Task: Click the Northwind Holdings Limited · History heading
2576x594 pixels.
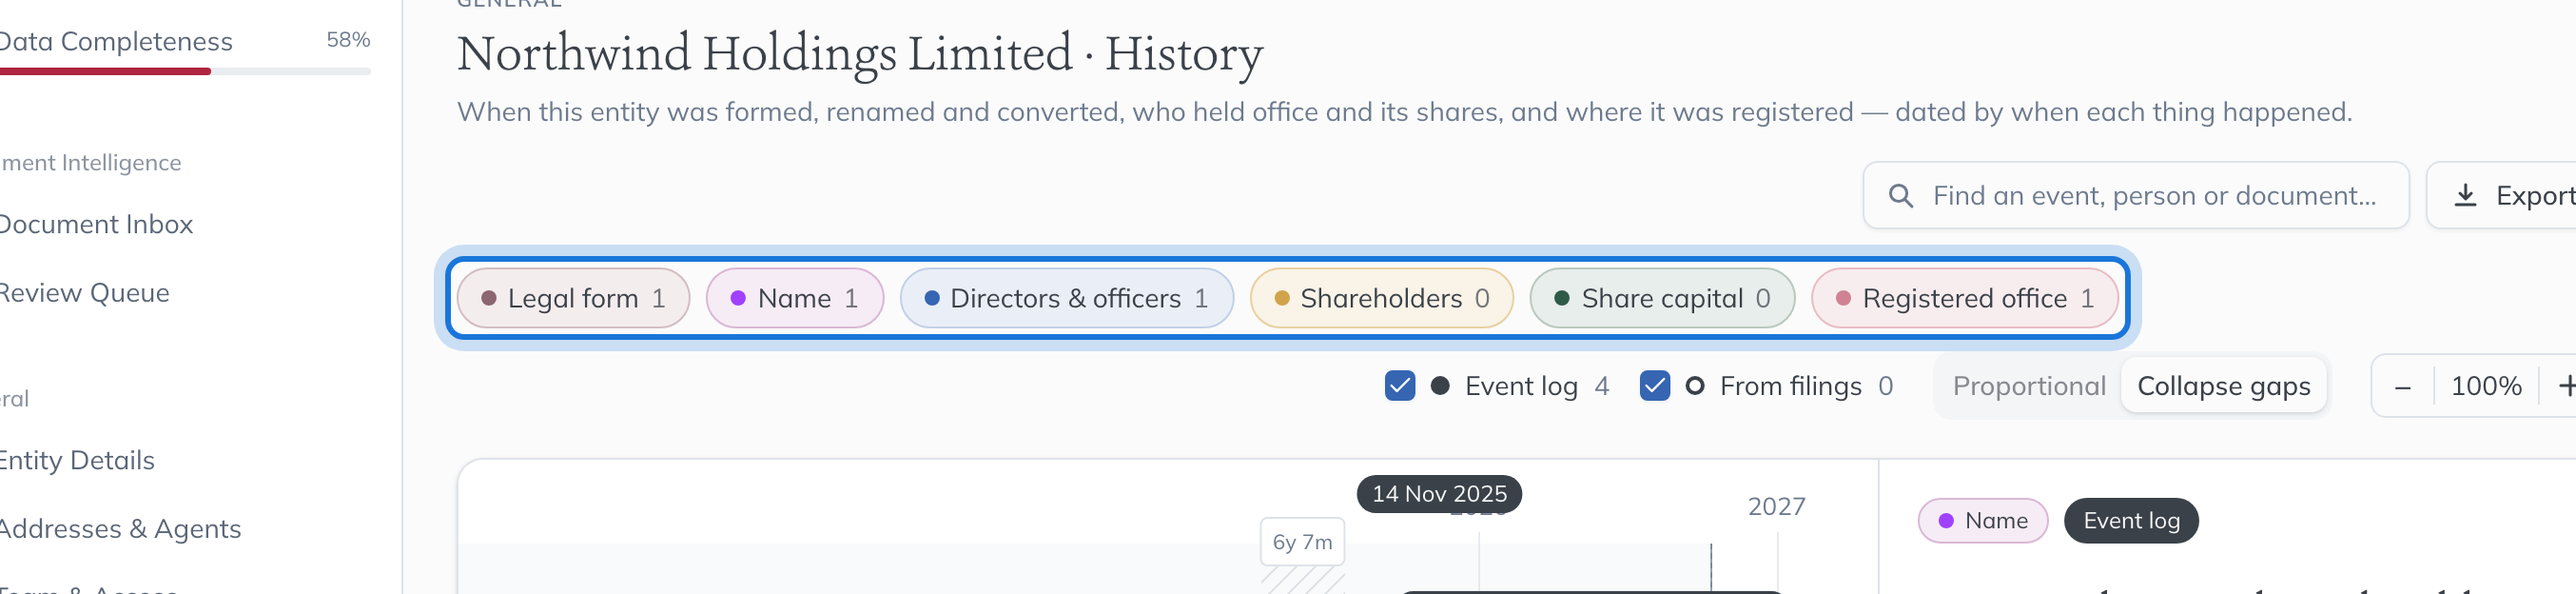Action: (860, 53)
